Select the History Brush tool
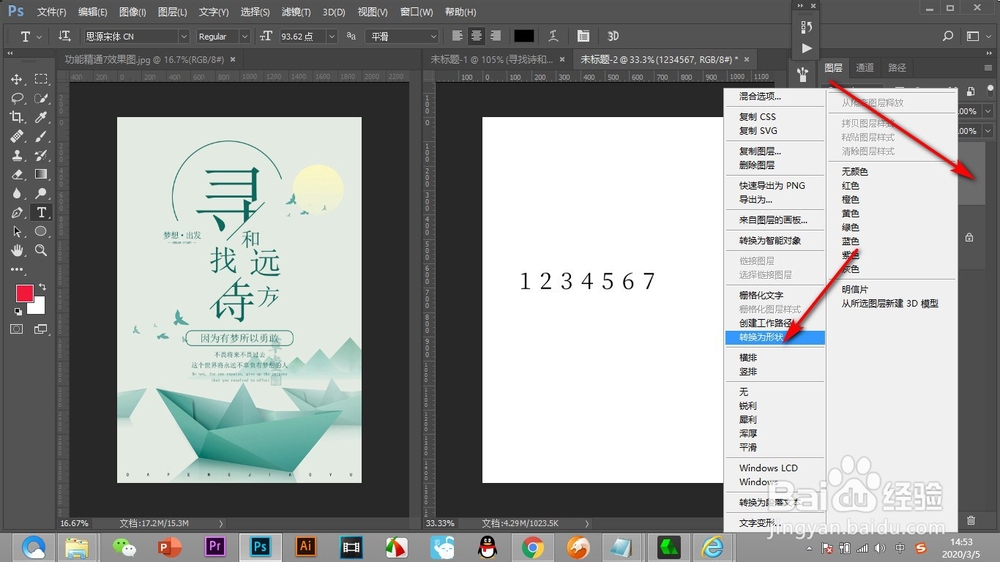The height and width of the screenshot is (562, 1000). click(x=41, y=156)
